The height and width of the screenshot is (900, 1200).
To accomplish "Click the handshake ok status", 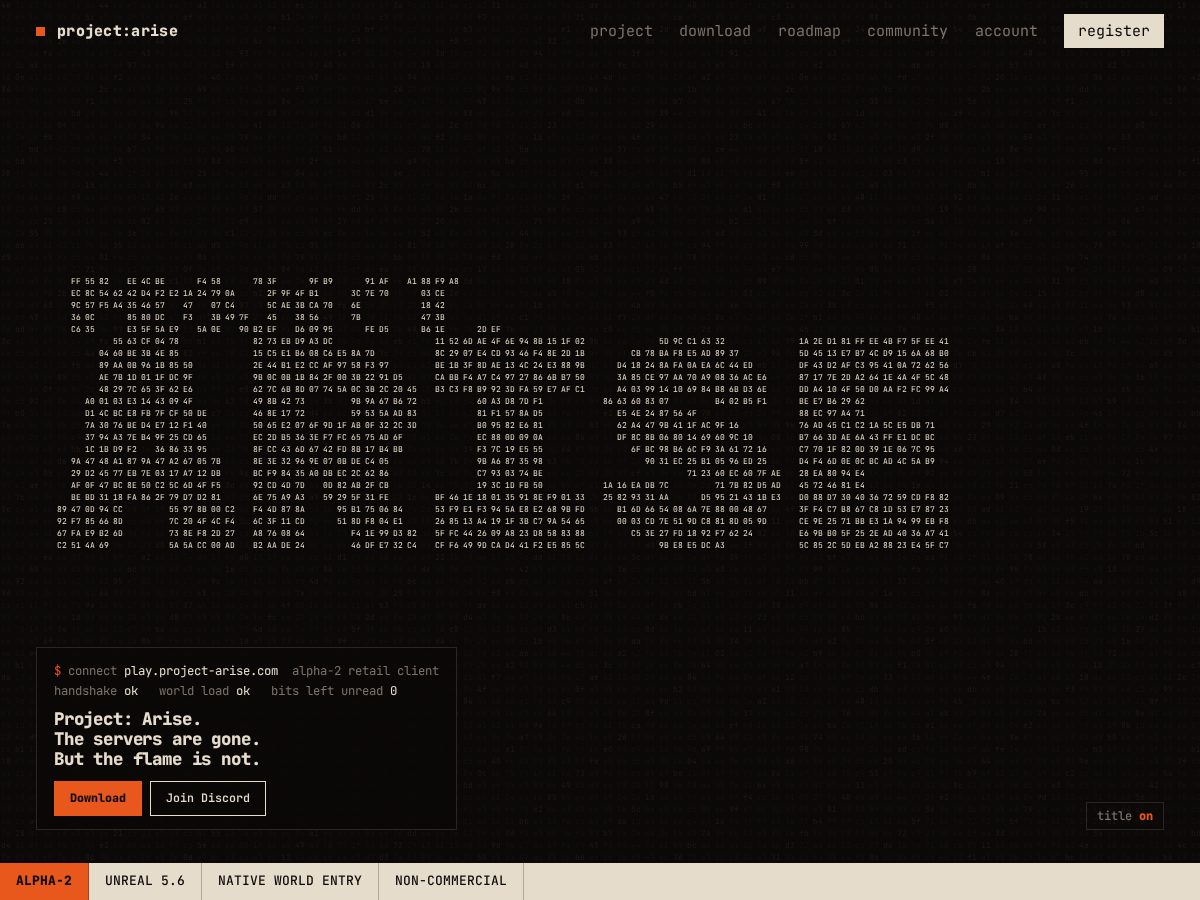I will (96, 691).
